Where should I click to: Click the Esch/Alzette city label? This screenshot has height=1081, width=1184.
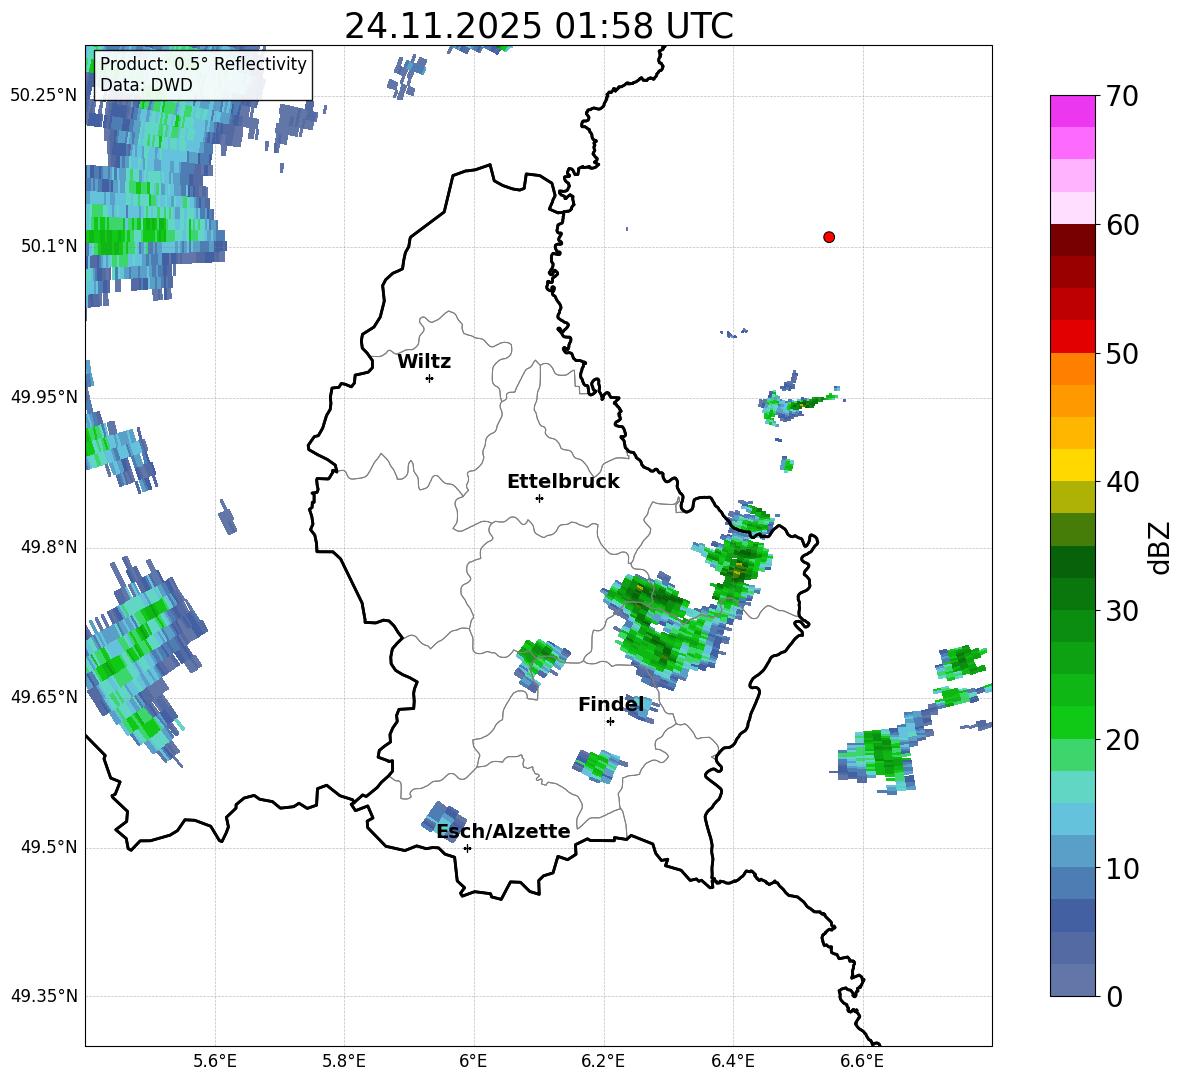click(x=504, y=831)
